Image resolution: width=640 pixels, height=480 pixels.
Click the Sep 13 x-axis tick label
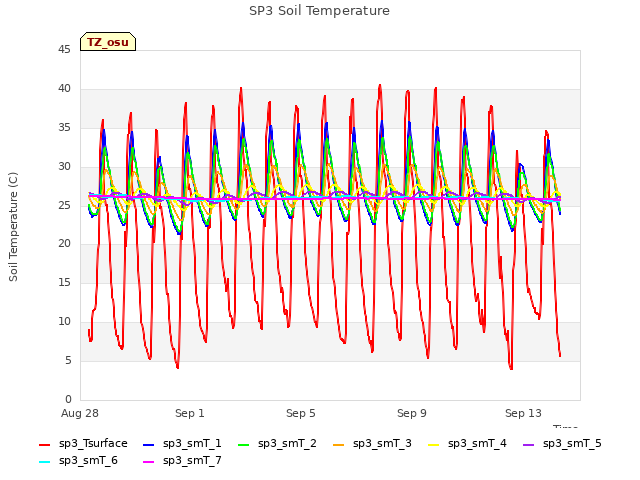[x=523, y=413]
